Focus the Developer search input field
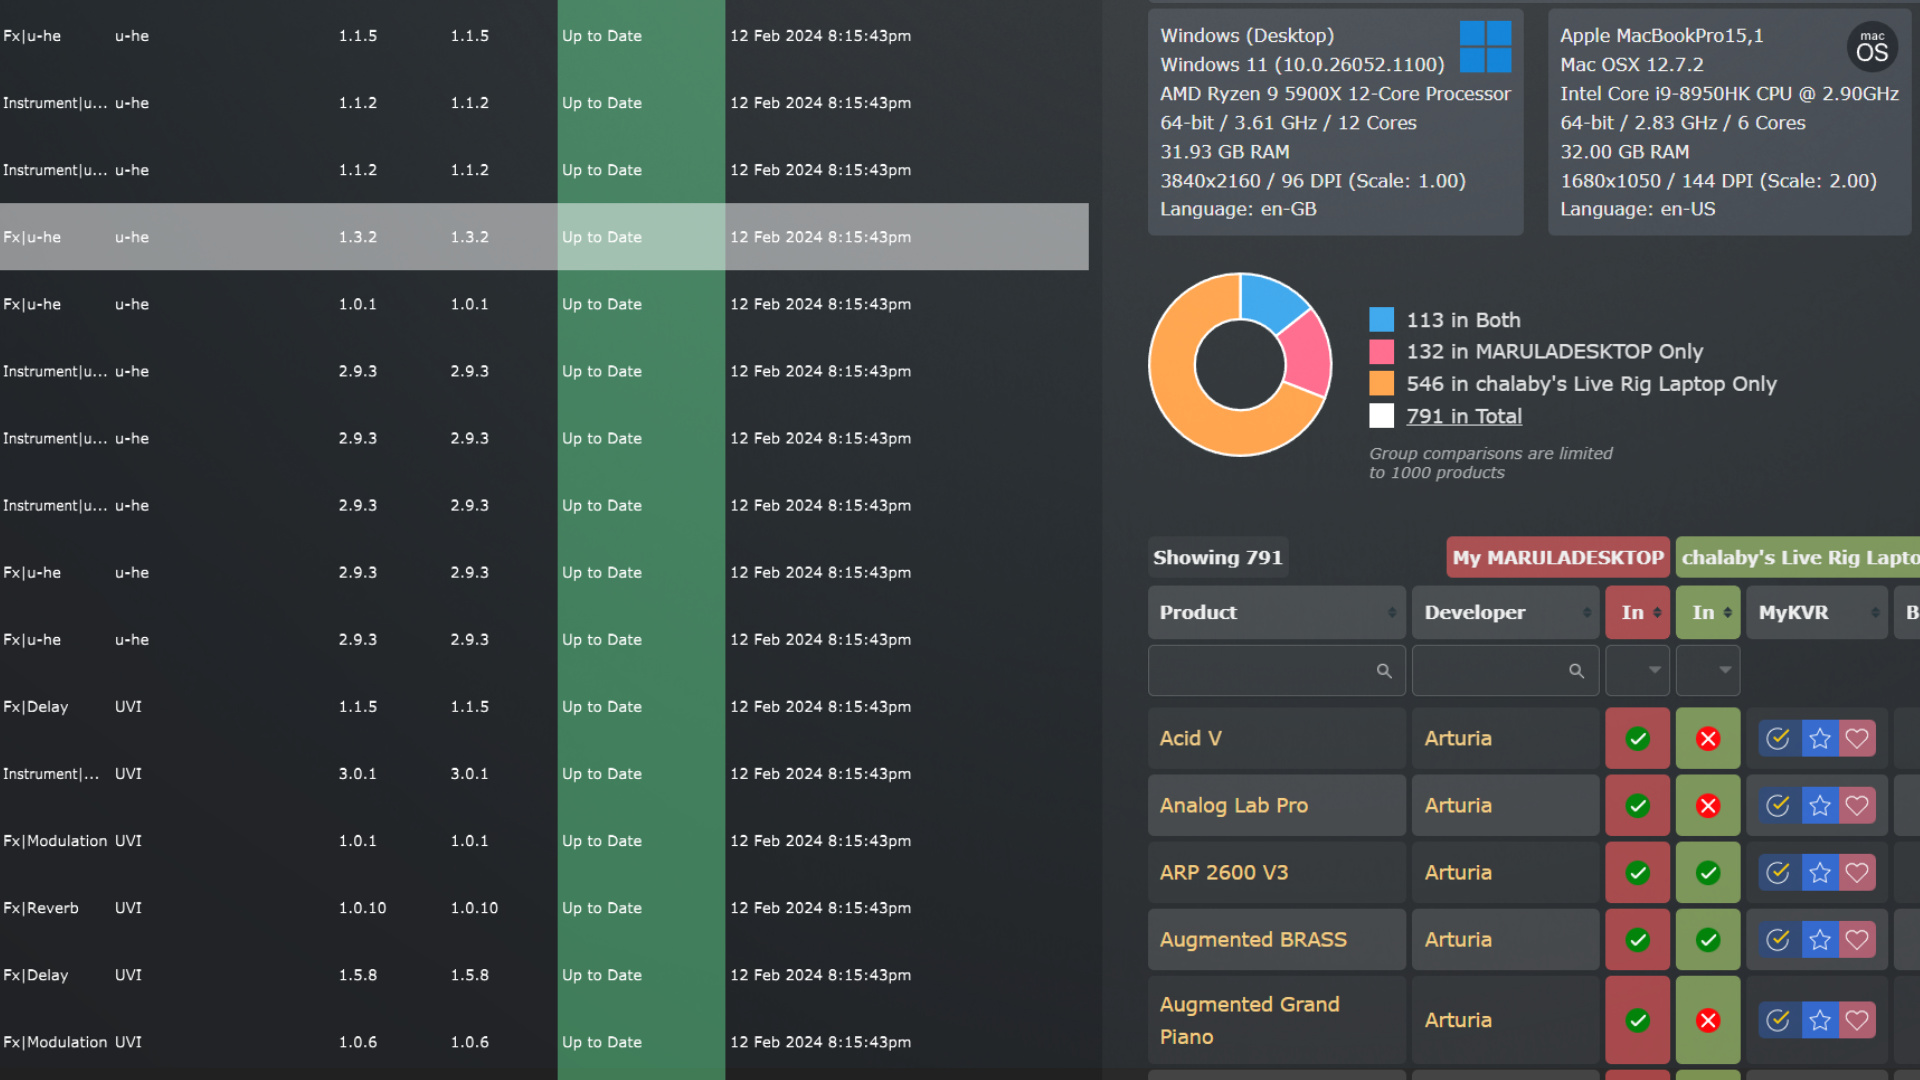 click(x=1505, y=670)
